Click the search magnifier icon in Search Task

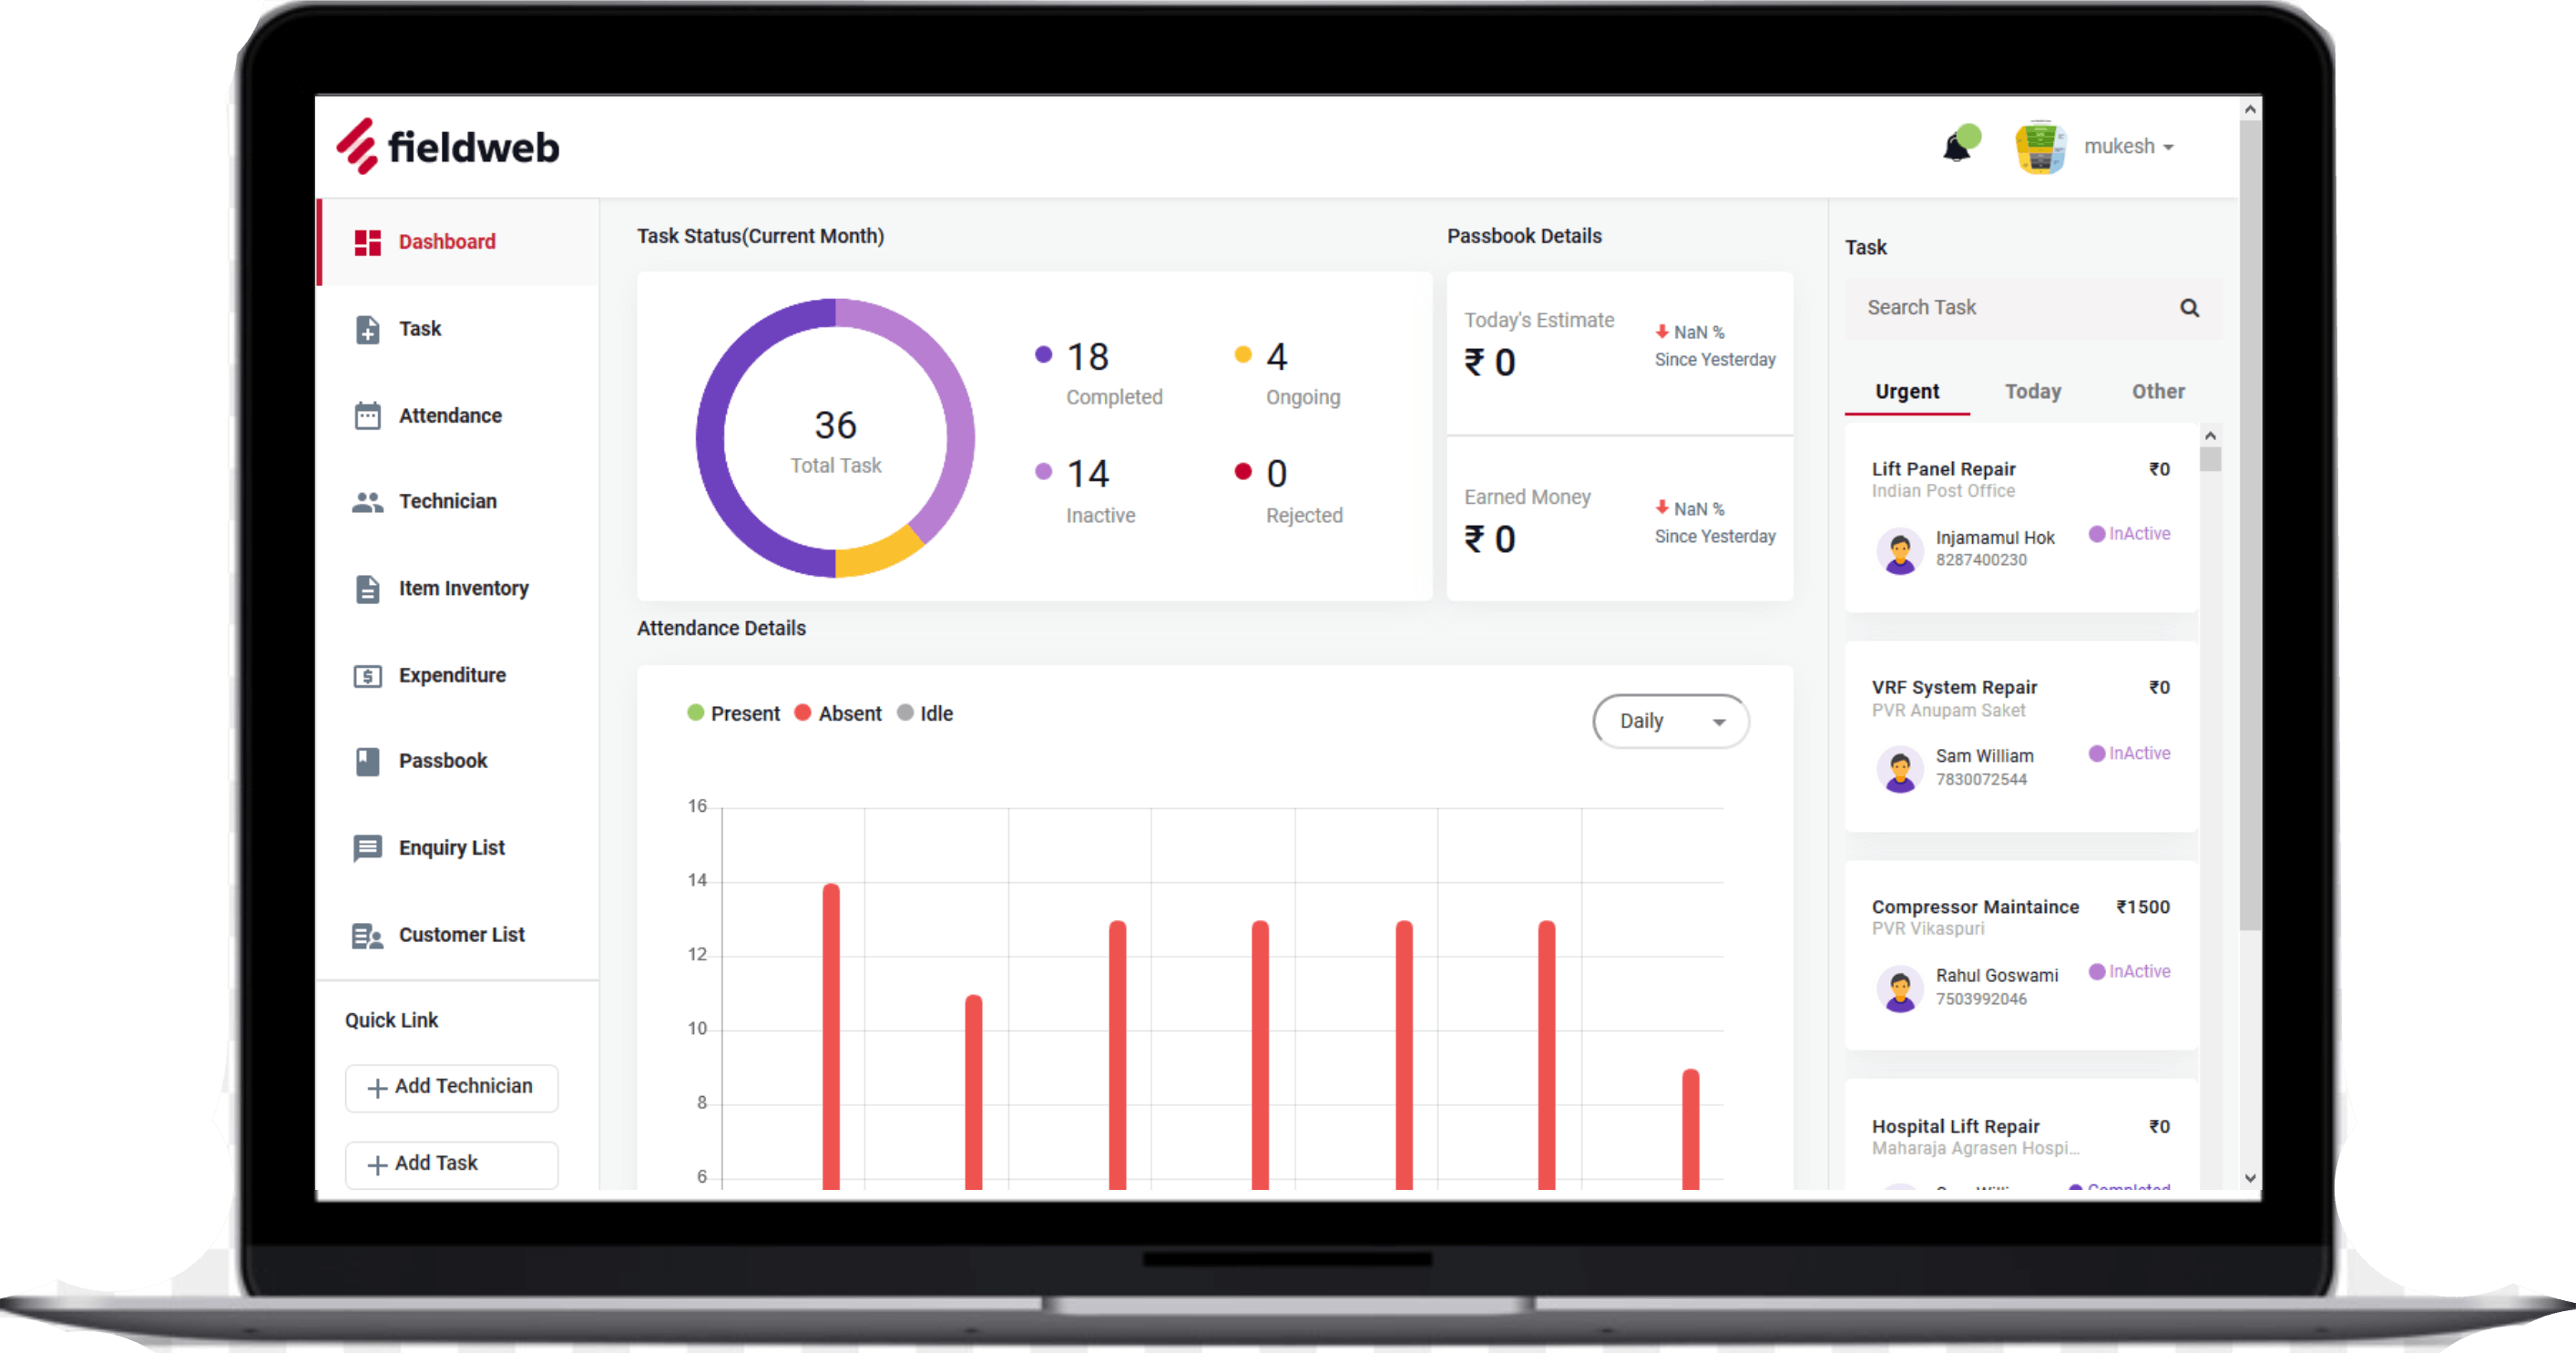[x=2189, y=308]
